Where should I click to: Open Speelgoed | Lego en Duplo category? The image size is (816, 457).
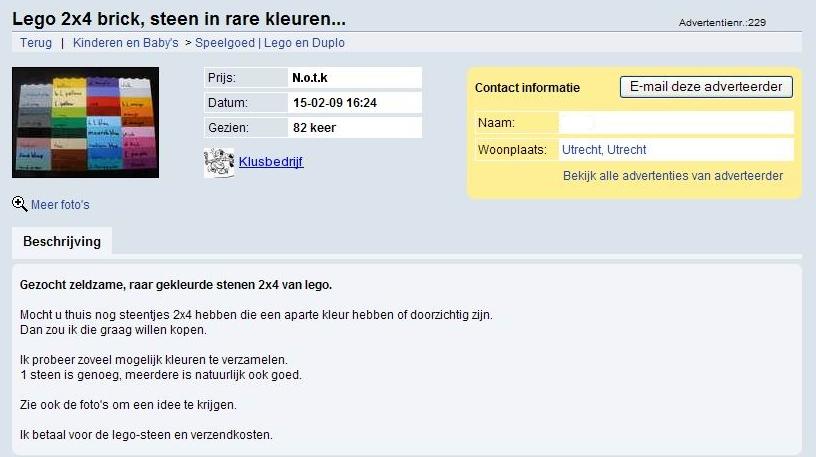[270, 43]
